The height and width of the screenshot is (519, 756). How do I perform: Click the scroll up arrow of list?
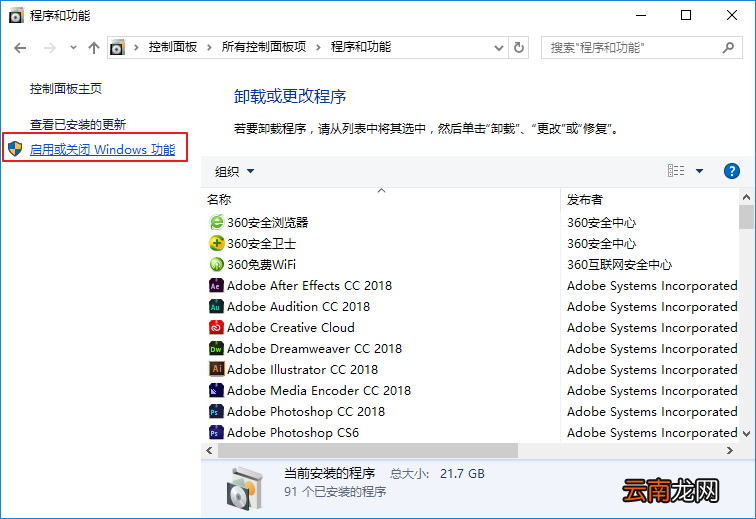coord(746,197)
